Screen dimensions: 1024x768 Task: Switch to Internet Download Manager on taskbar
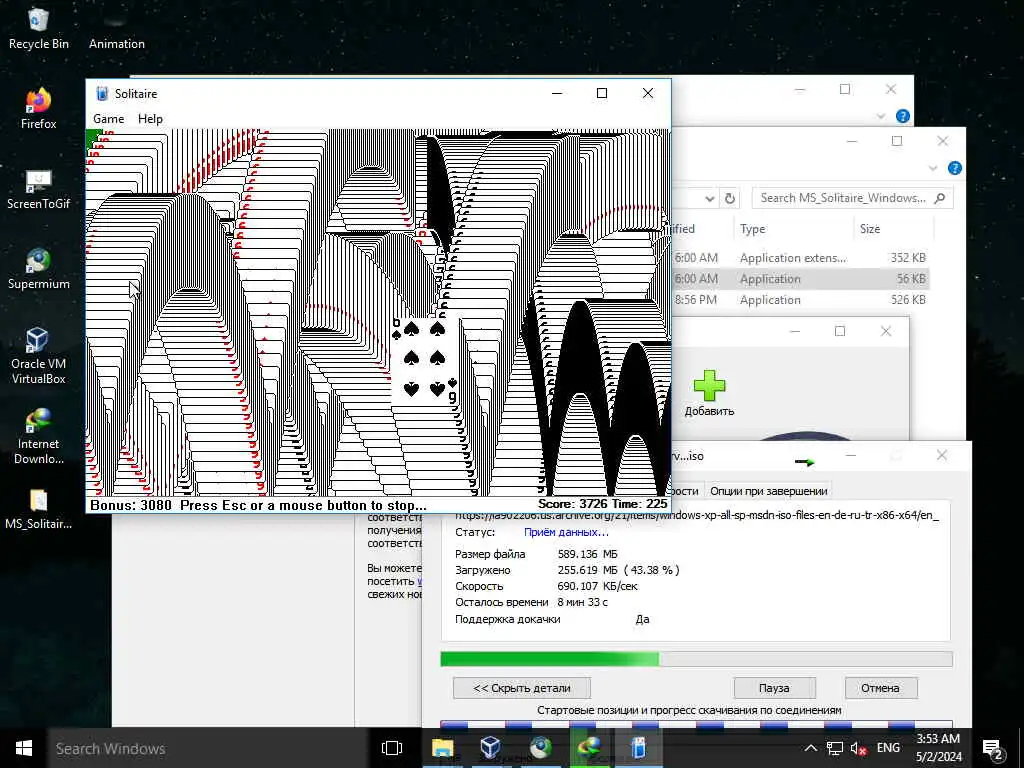tap(589, 748)
